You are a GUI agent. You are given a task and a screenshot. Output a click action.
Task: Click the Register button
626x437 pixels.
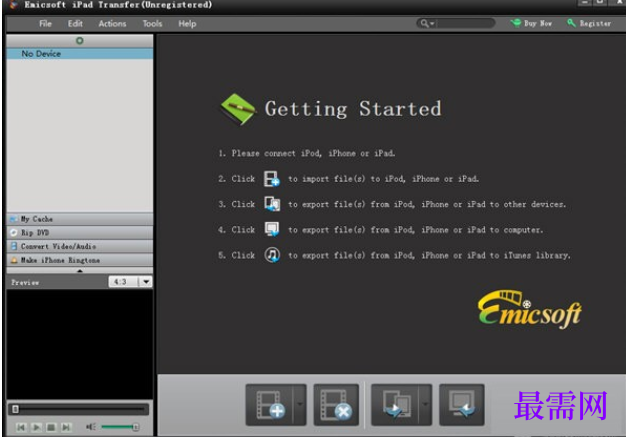click(589, 23)
